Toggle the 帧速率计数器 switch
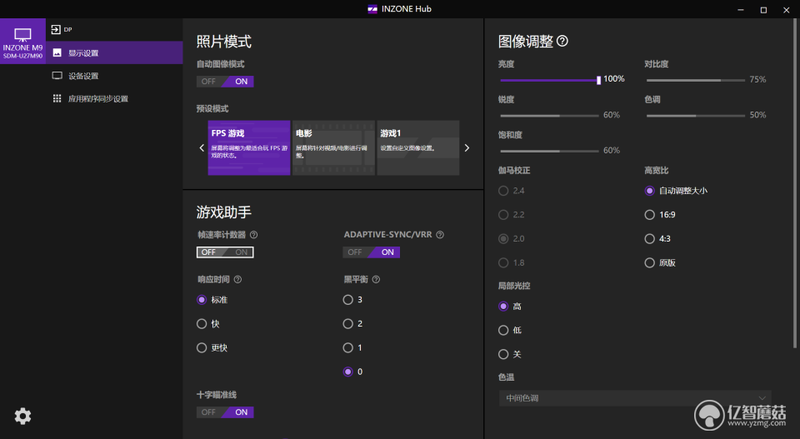 [x=225, y=252]
